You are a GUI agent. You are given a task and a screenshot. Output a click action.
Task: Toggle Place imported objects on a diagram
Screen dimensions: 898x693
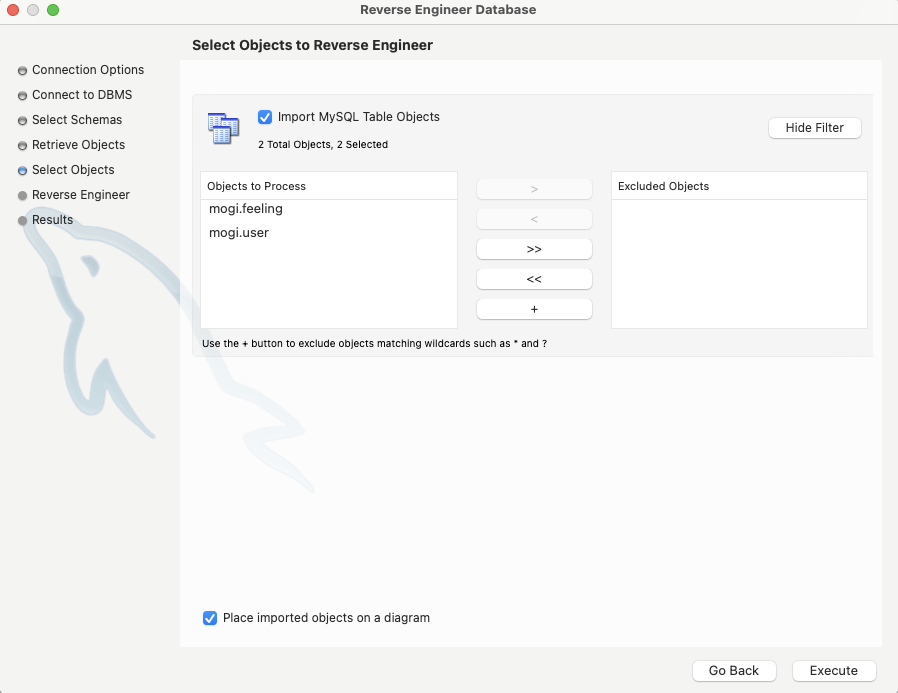[x=210, y=618]
